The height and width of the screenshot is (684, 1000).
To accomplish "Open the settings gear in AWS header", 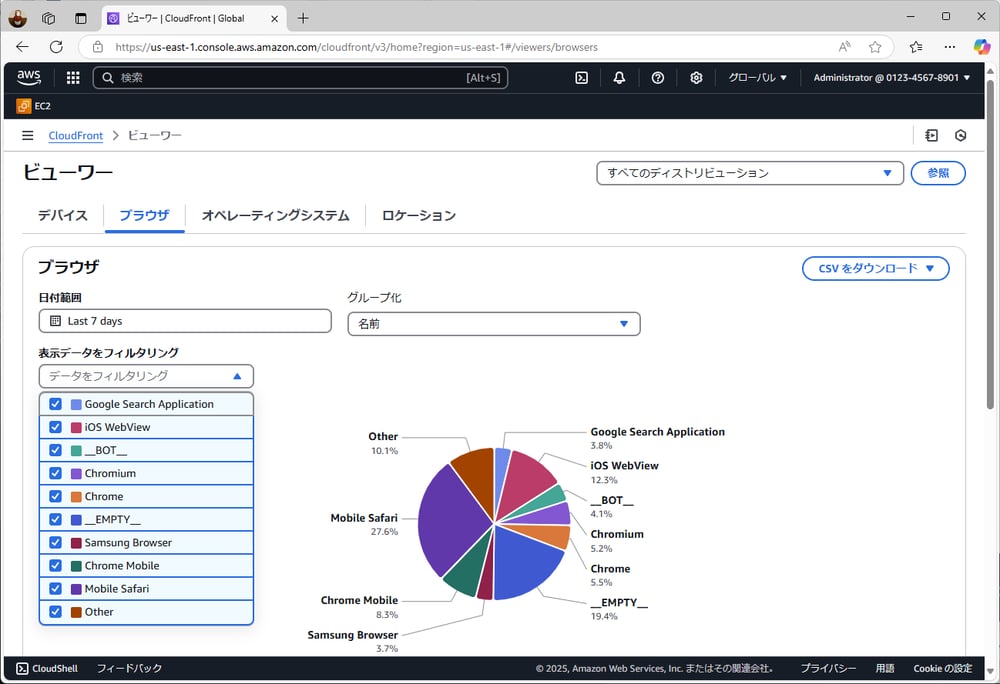I will click(696, 78).
